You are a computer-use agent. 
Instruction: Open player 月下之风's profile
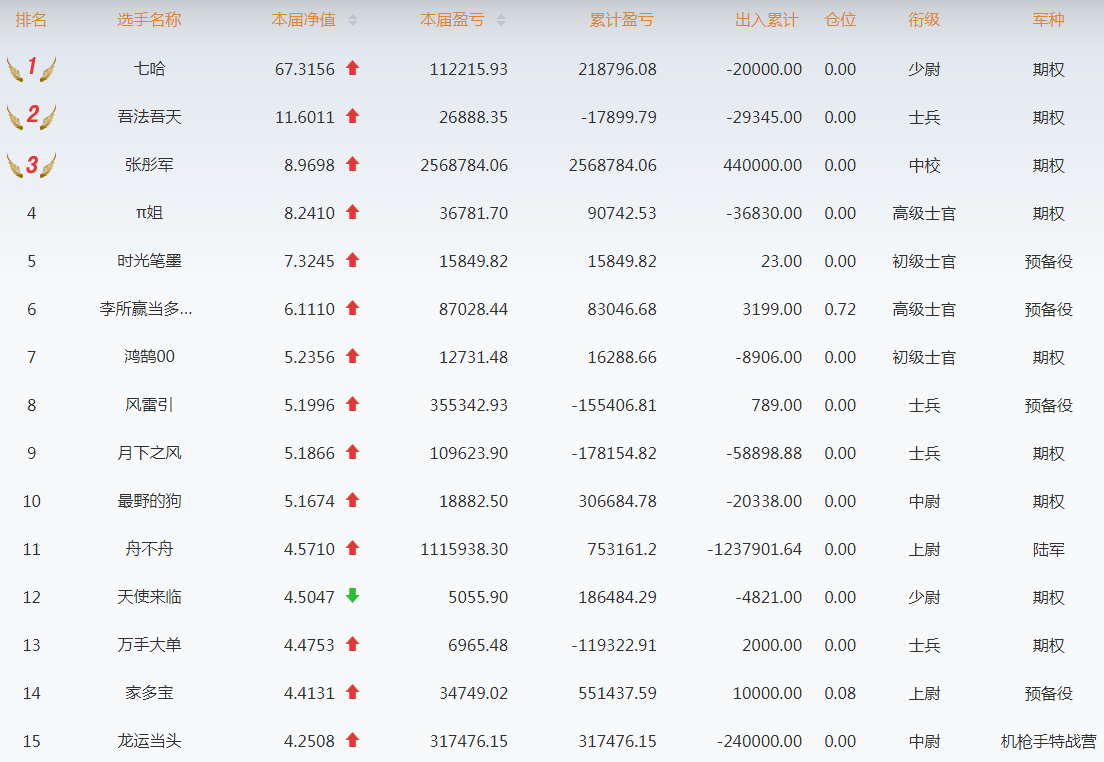149,453
